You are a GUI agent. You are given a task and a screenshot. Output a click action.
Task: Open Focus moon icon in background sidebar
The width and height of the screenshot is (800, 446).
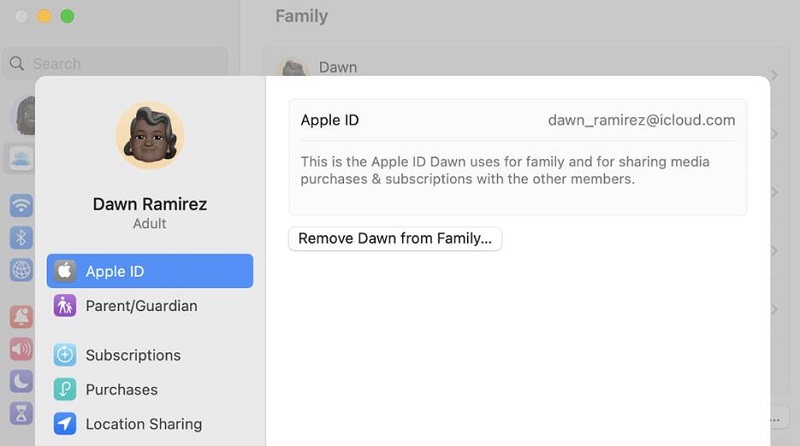(21, 381)
